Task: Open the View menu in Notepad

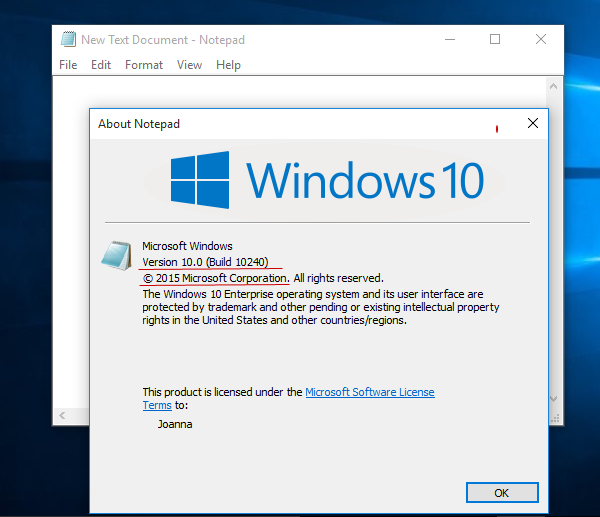Action: point(189,65)
